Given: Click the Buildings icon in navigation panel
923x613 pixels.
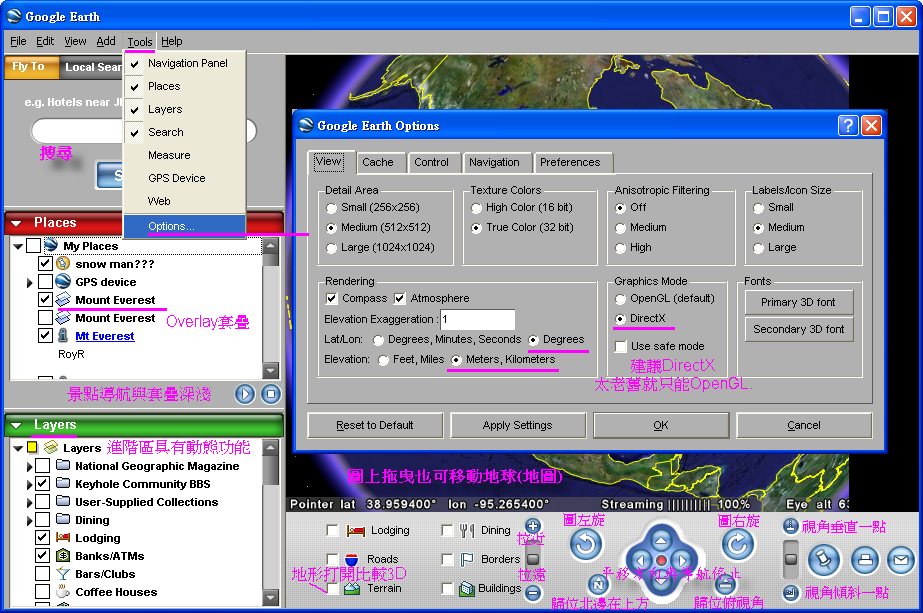Looking at the screenshot, I should pyautogui.click(x=467, y=588).
